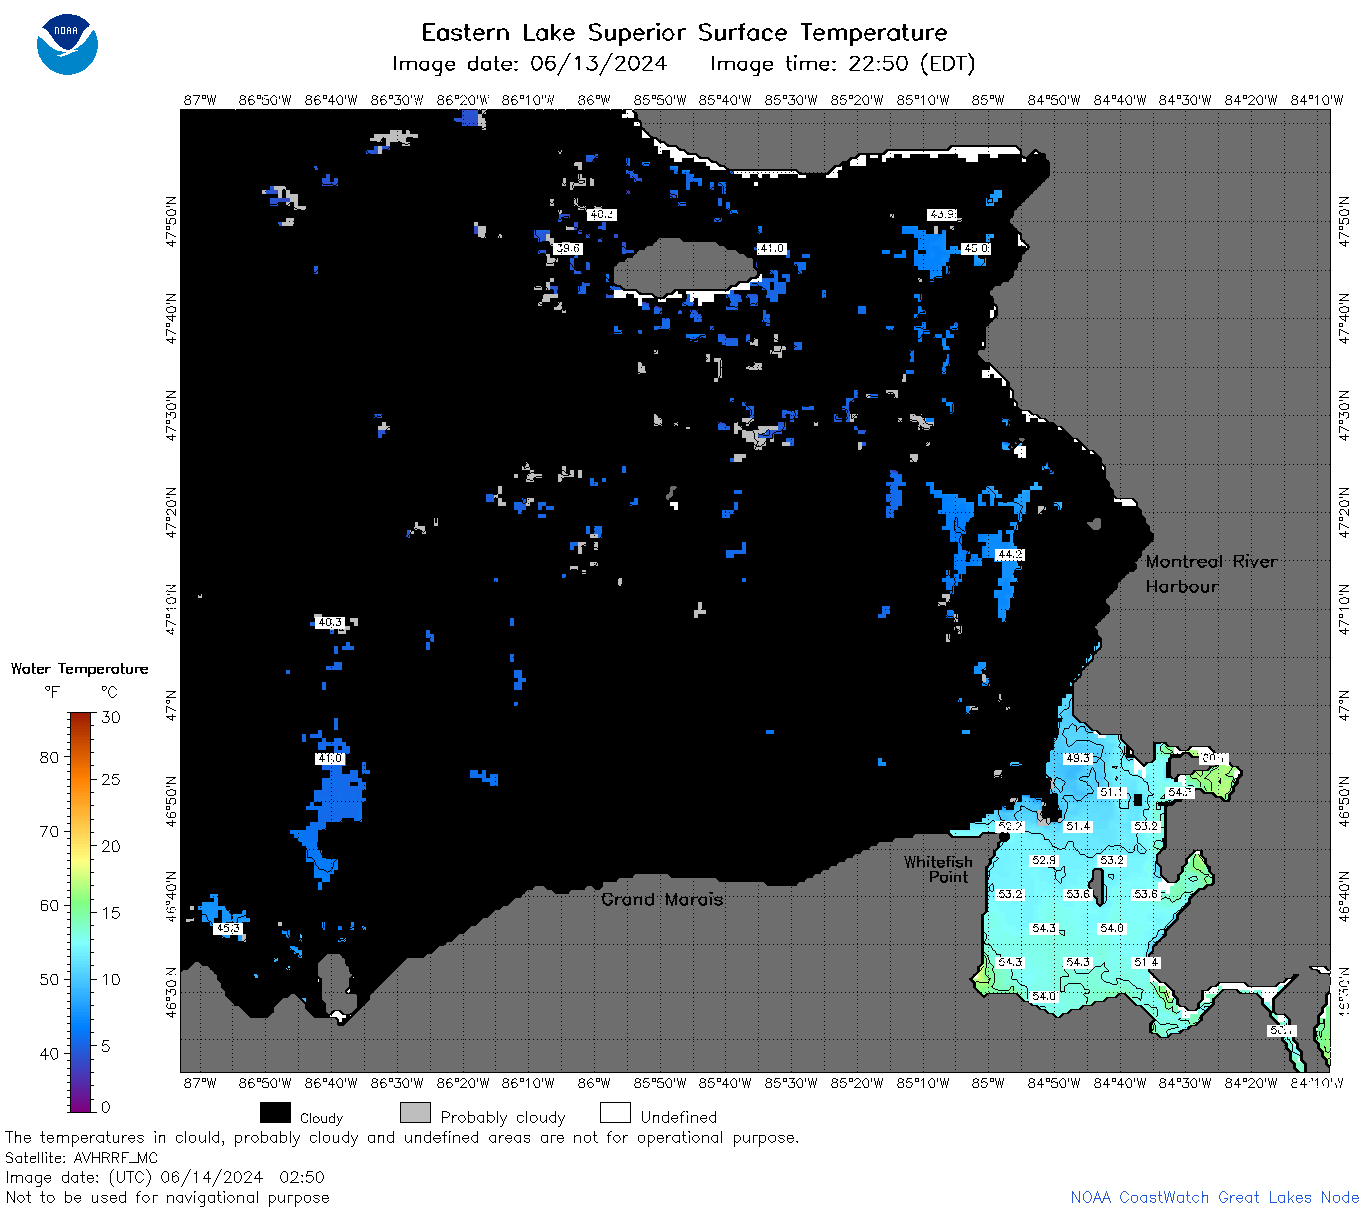
Task: Click the 'Grand Marais' map label
Action: click(x=662, y=899)
